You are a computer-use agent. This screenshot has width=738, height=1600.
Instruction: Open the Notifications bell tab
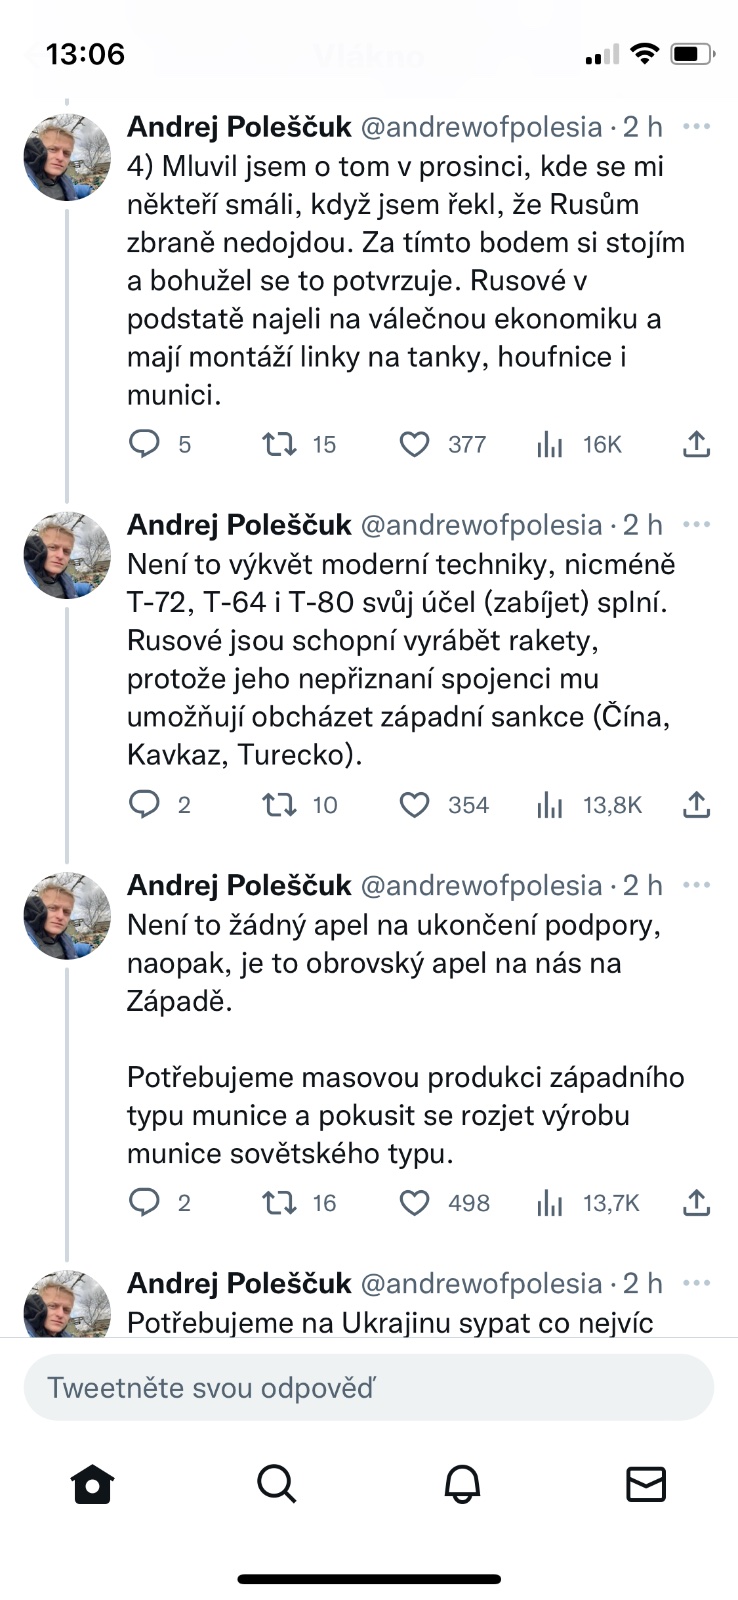coord(462,1484)
